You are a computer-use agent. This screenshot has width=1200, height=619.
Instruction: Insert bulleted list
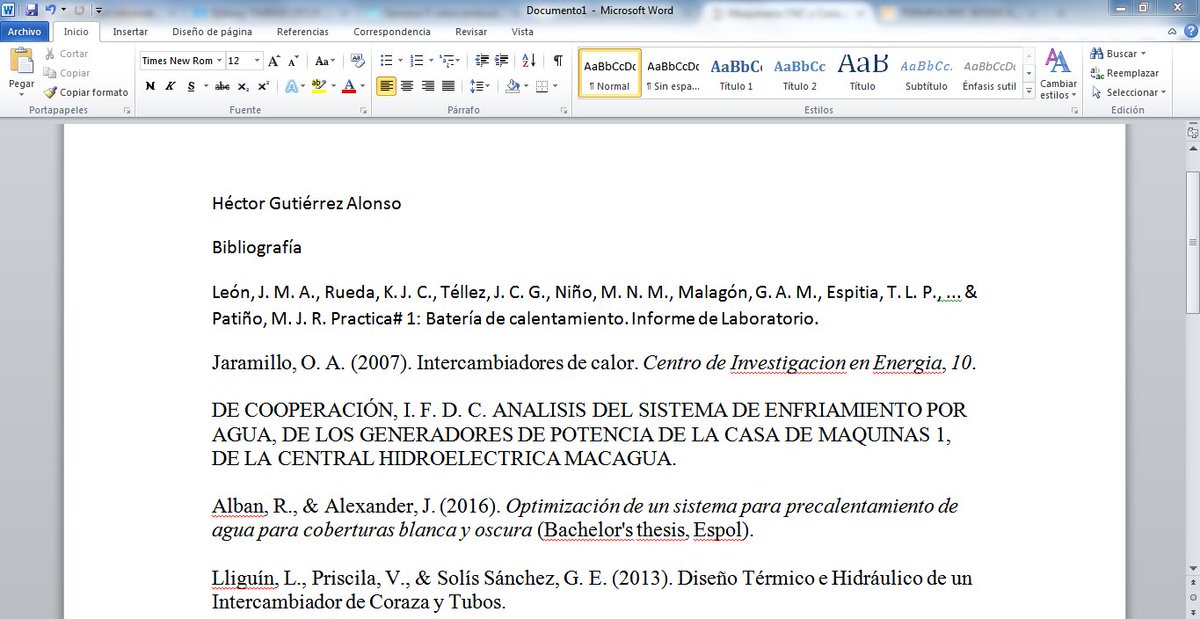386,61
